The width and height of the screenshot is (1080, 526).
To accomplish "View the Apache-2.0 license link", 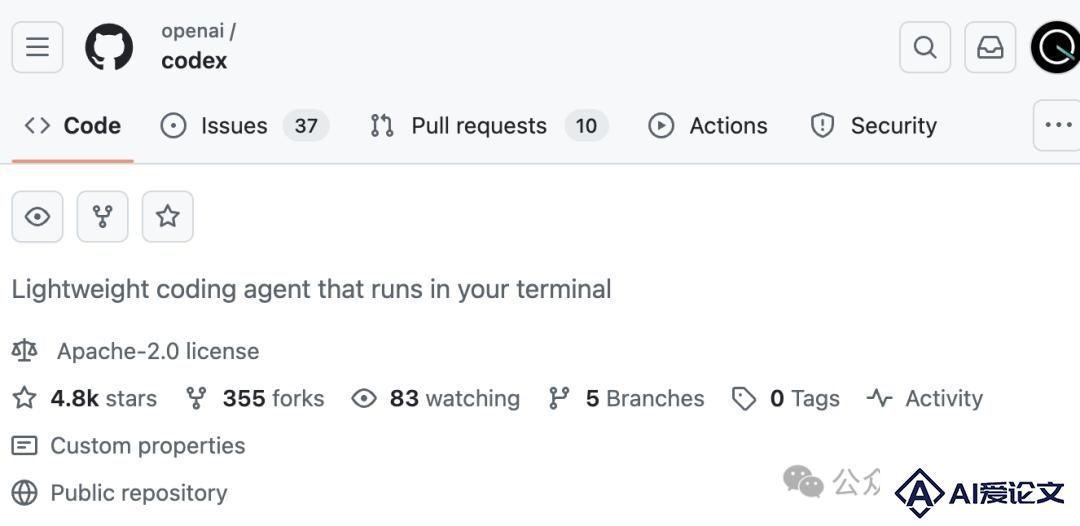I will pyautogui.click(x=158, y=351).
